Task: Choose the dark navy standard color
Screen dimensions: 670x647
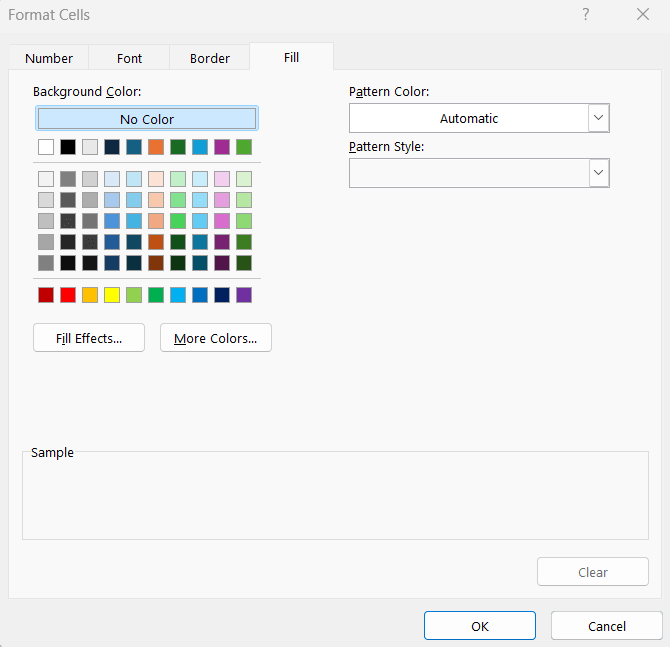Action: [222, 295]
